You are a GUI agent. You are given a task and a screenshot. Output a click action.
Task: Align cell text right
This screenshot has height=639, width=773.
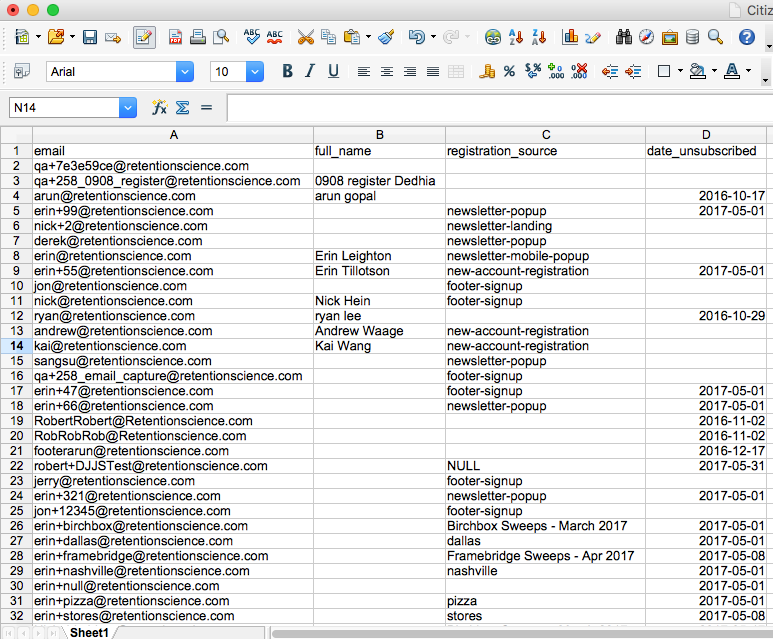[410, 72]
